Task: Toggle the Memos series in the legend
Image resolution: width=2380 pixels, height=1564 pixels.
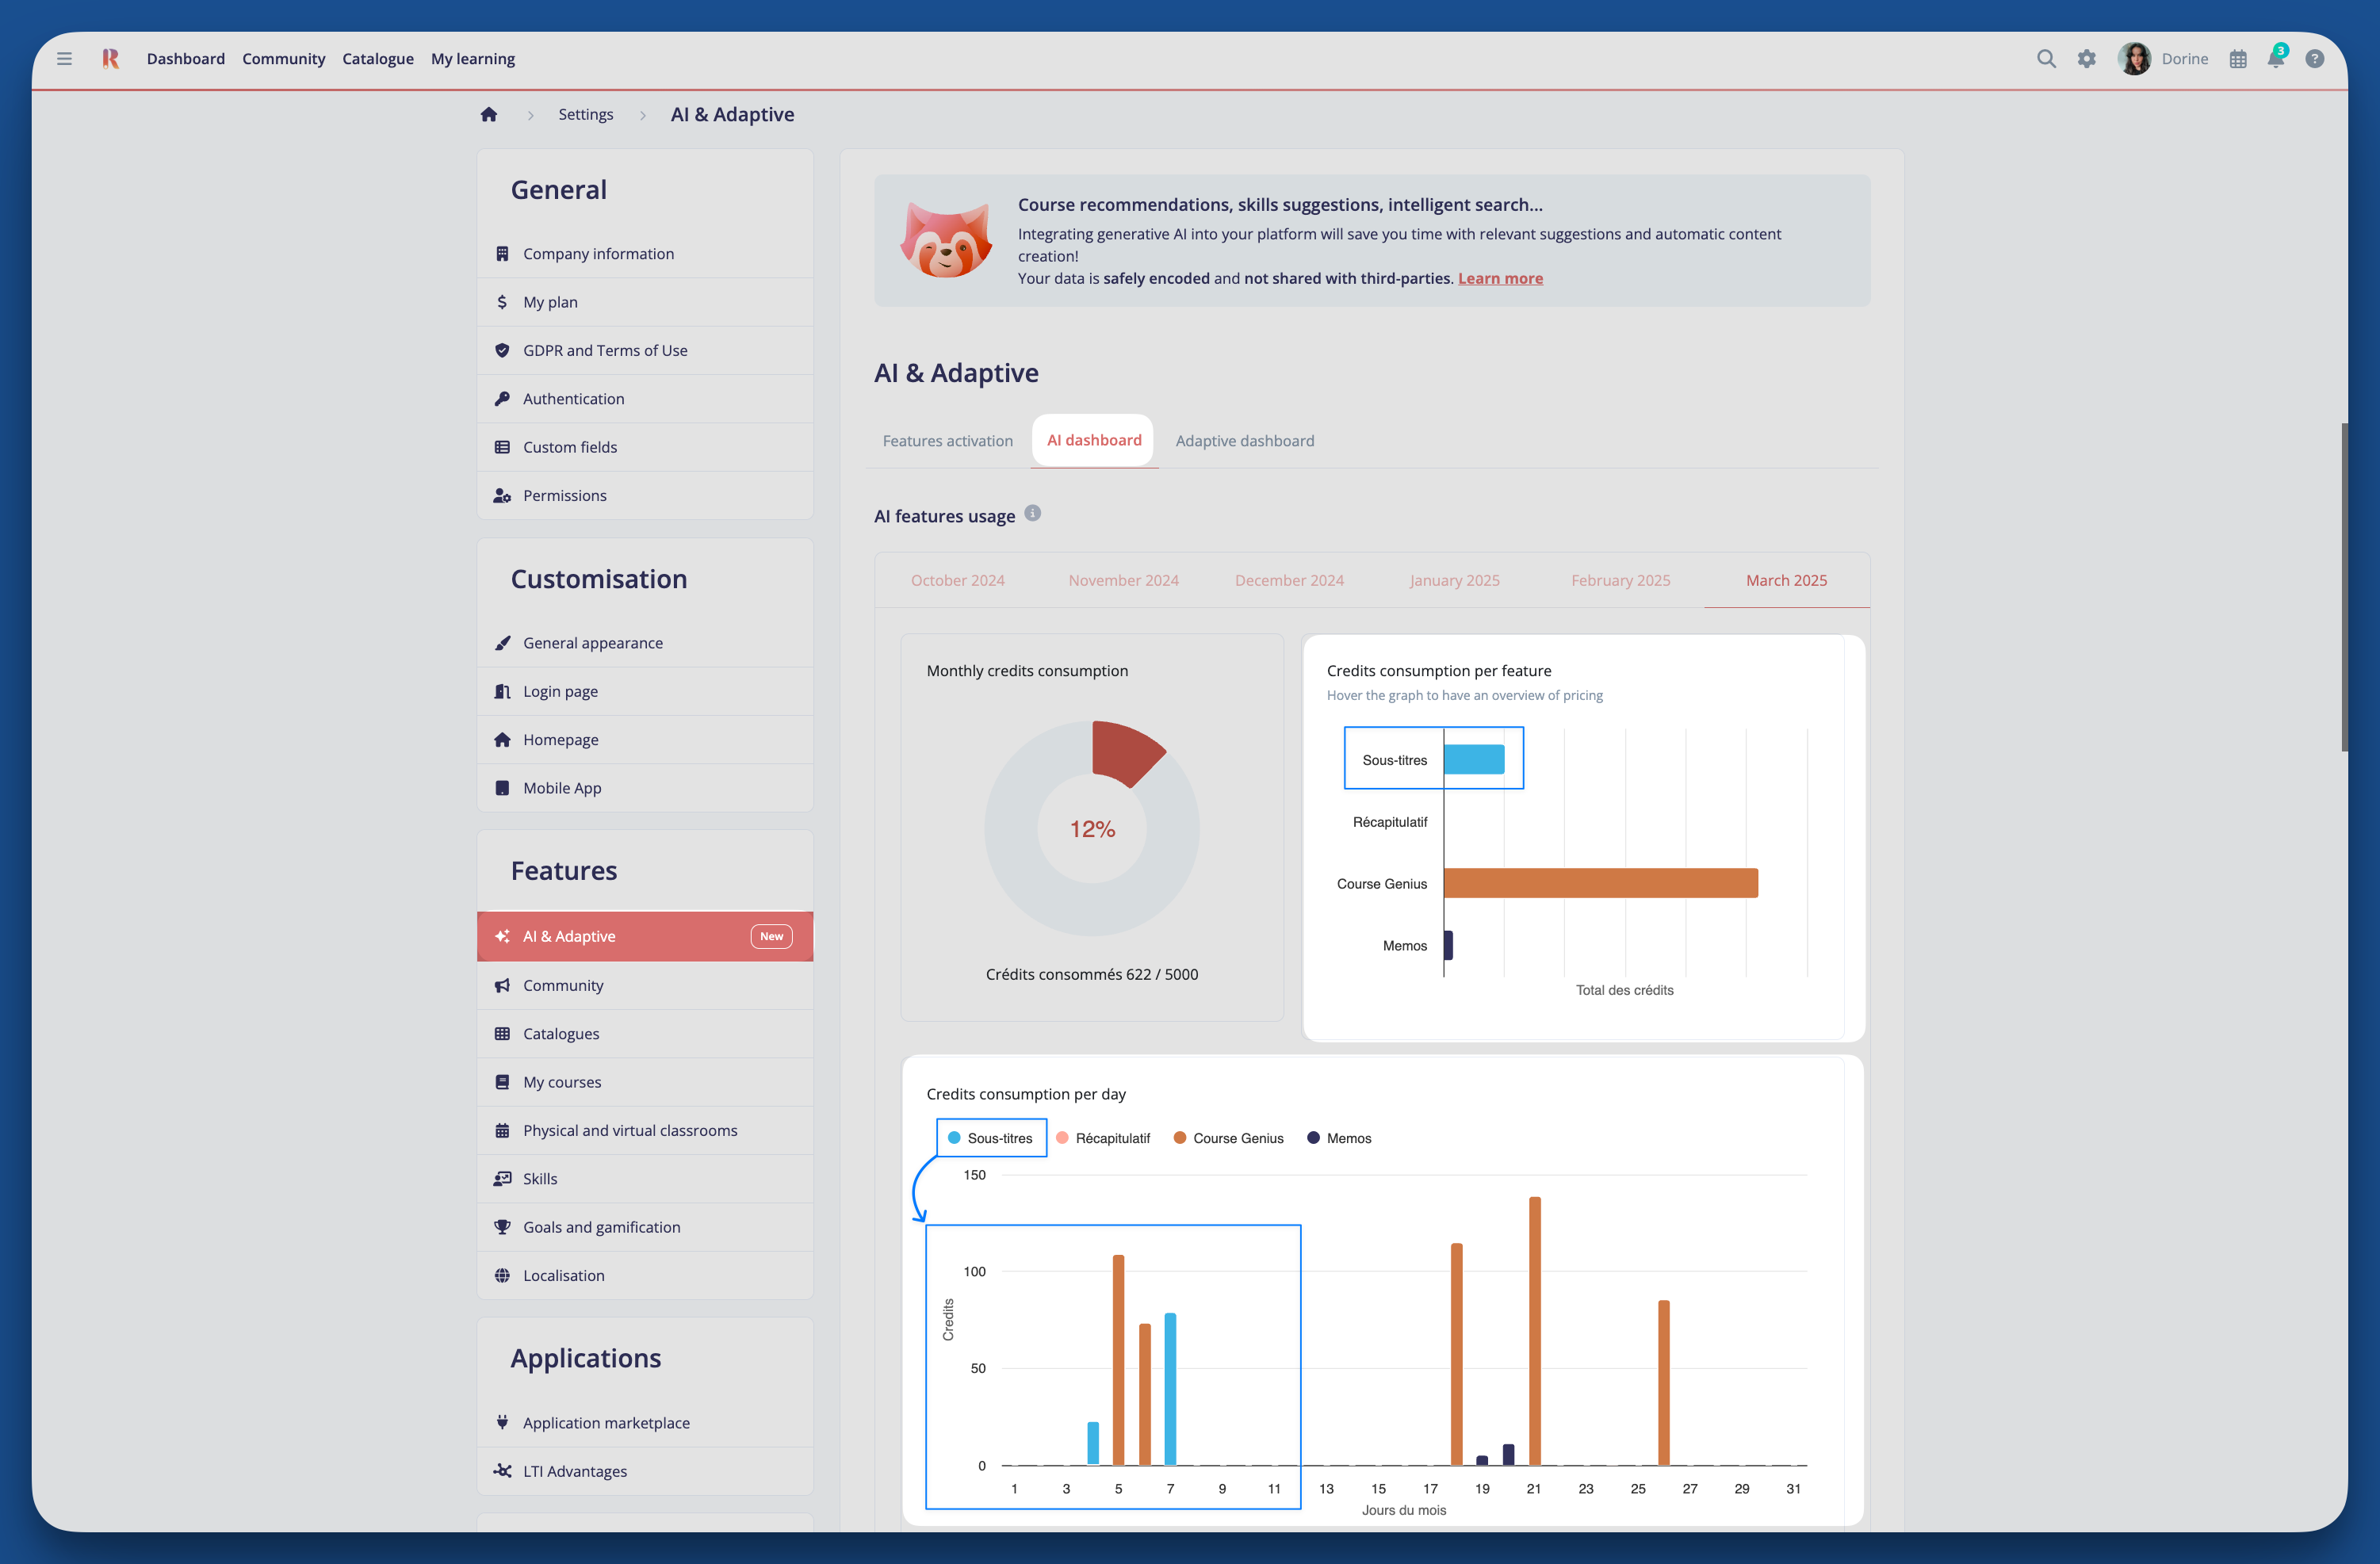Action: pos(1339,1137)
